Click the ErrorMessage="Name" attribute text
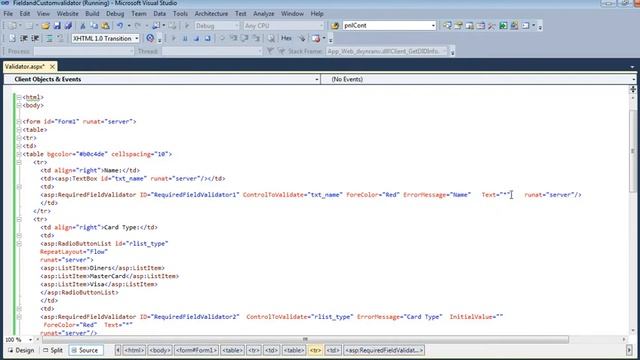This screenshot has width=640, height=360. click(437, 195)
